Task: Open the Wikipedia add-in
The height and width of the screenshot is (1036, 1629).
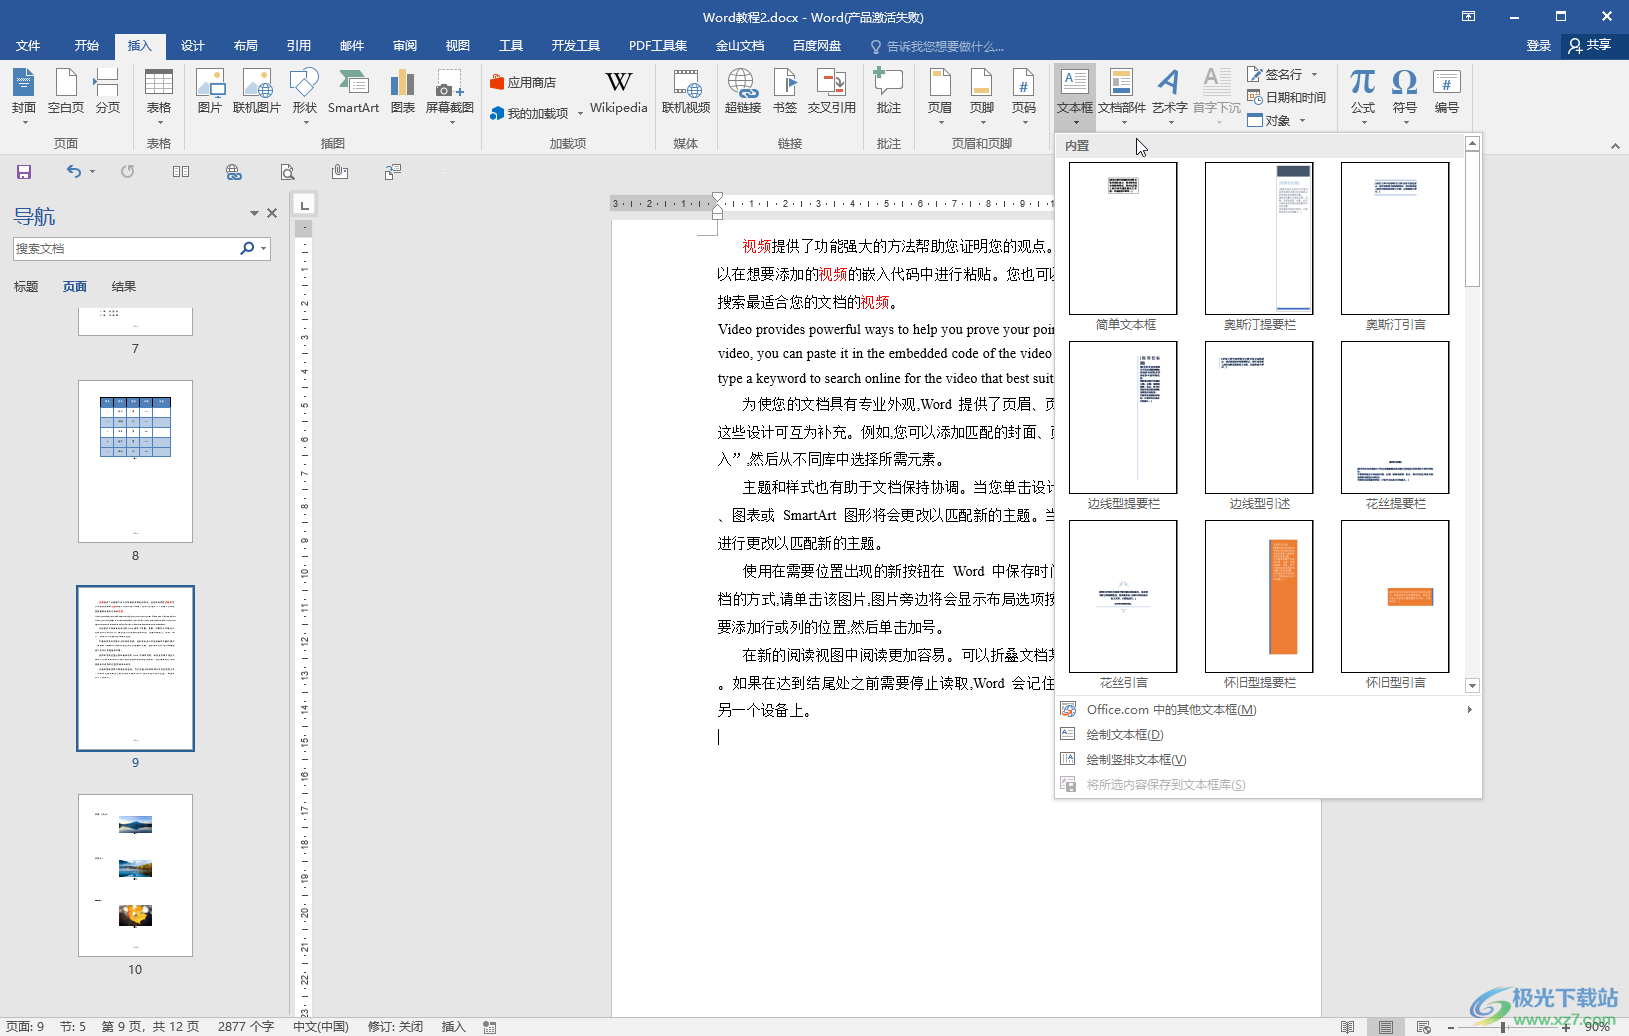Action: 618,92
